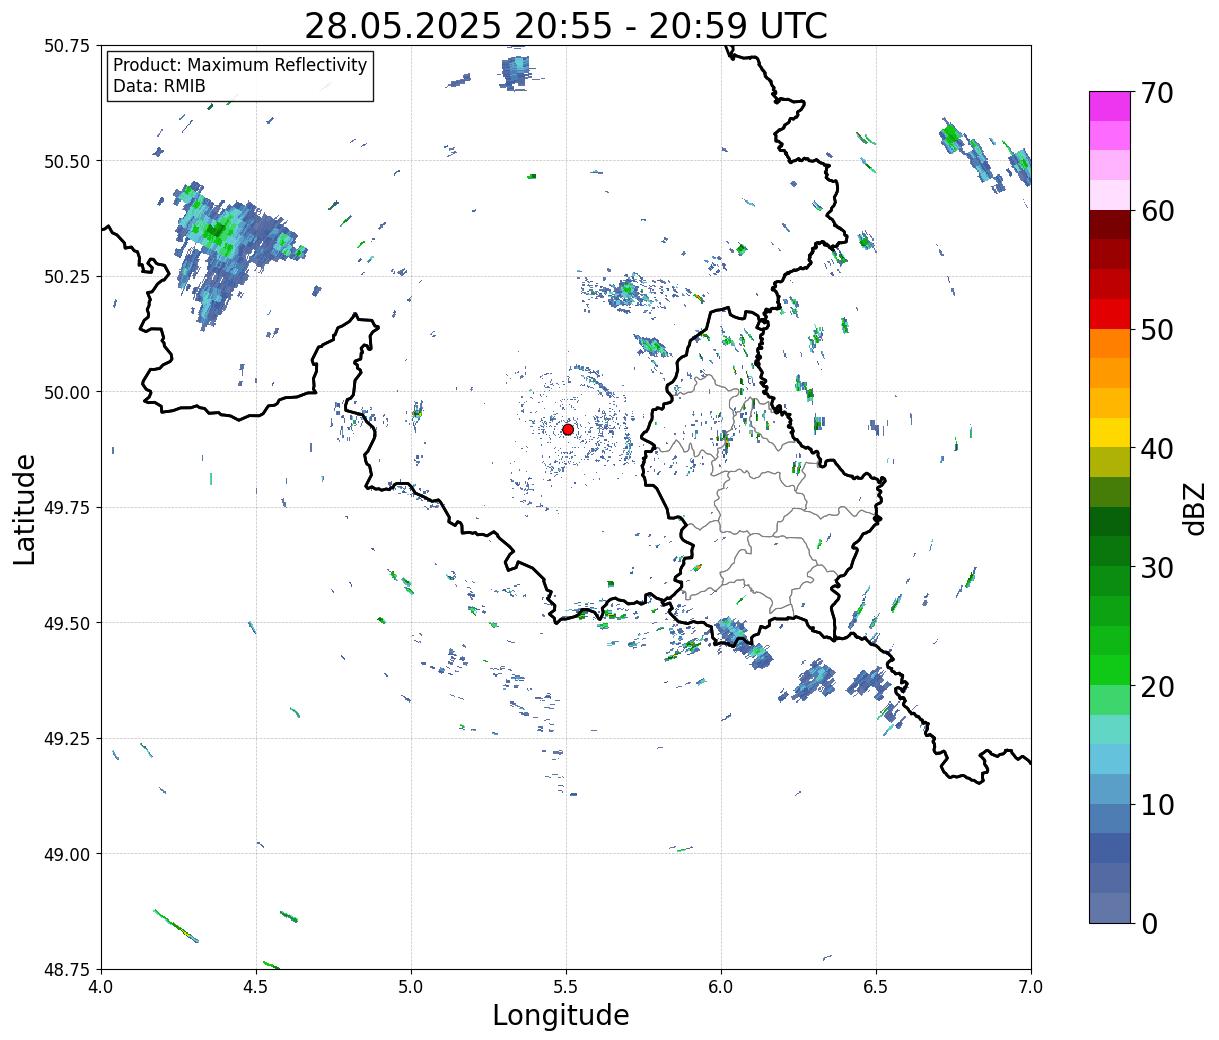Click the plot title "28.05.2025 20:55 - 20:59 UTC"

pos(566,26)
